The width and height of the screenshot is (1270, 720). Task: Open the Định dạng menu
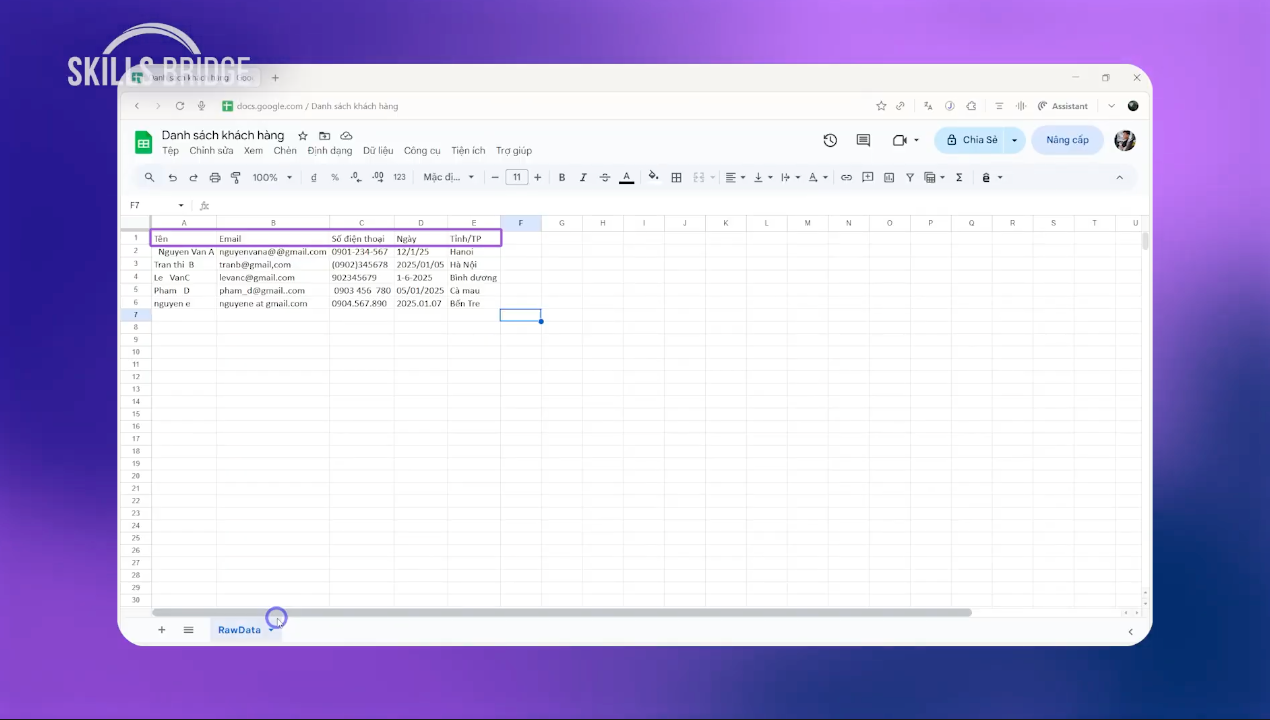click(329, 151)
